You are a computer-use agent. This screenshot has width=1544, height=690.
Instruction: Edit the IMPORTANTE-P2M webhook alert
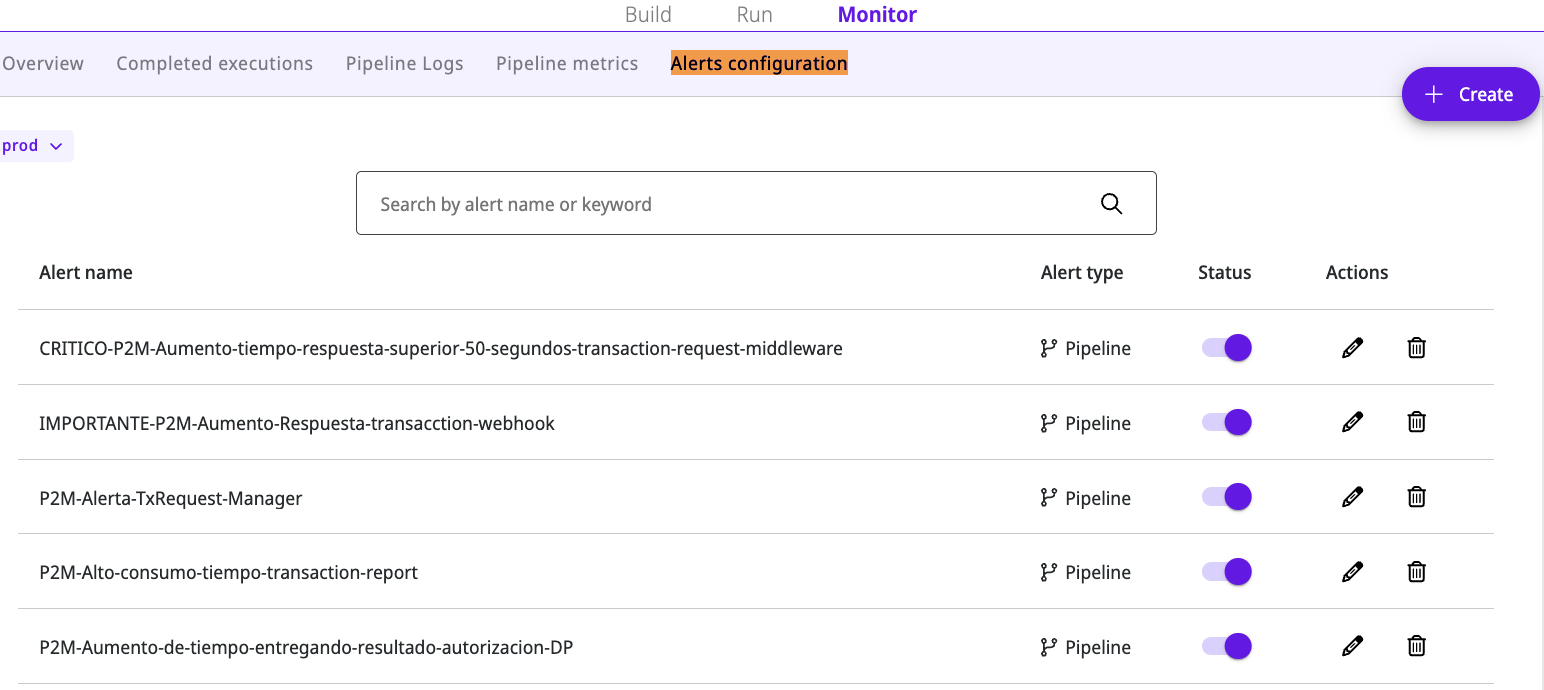coord(1352,422)
